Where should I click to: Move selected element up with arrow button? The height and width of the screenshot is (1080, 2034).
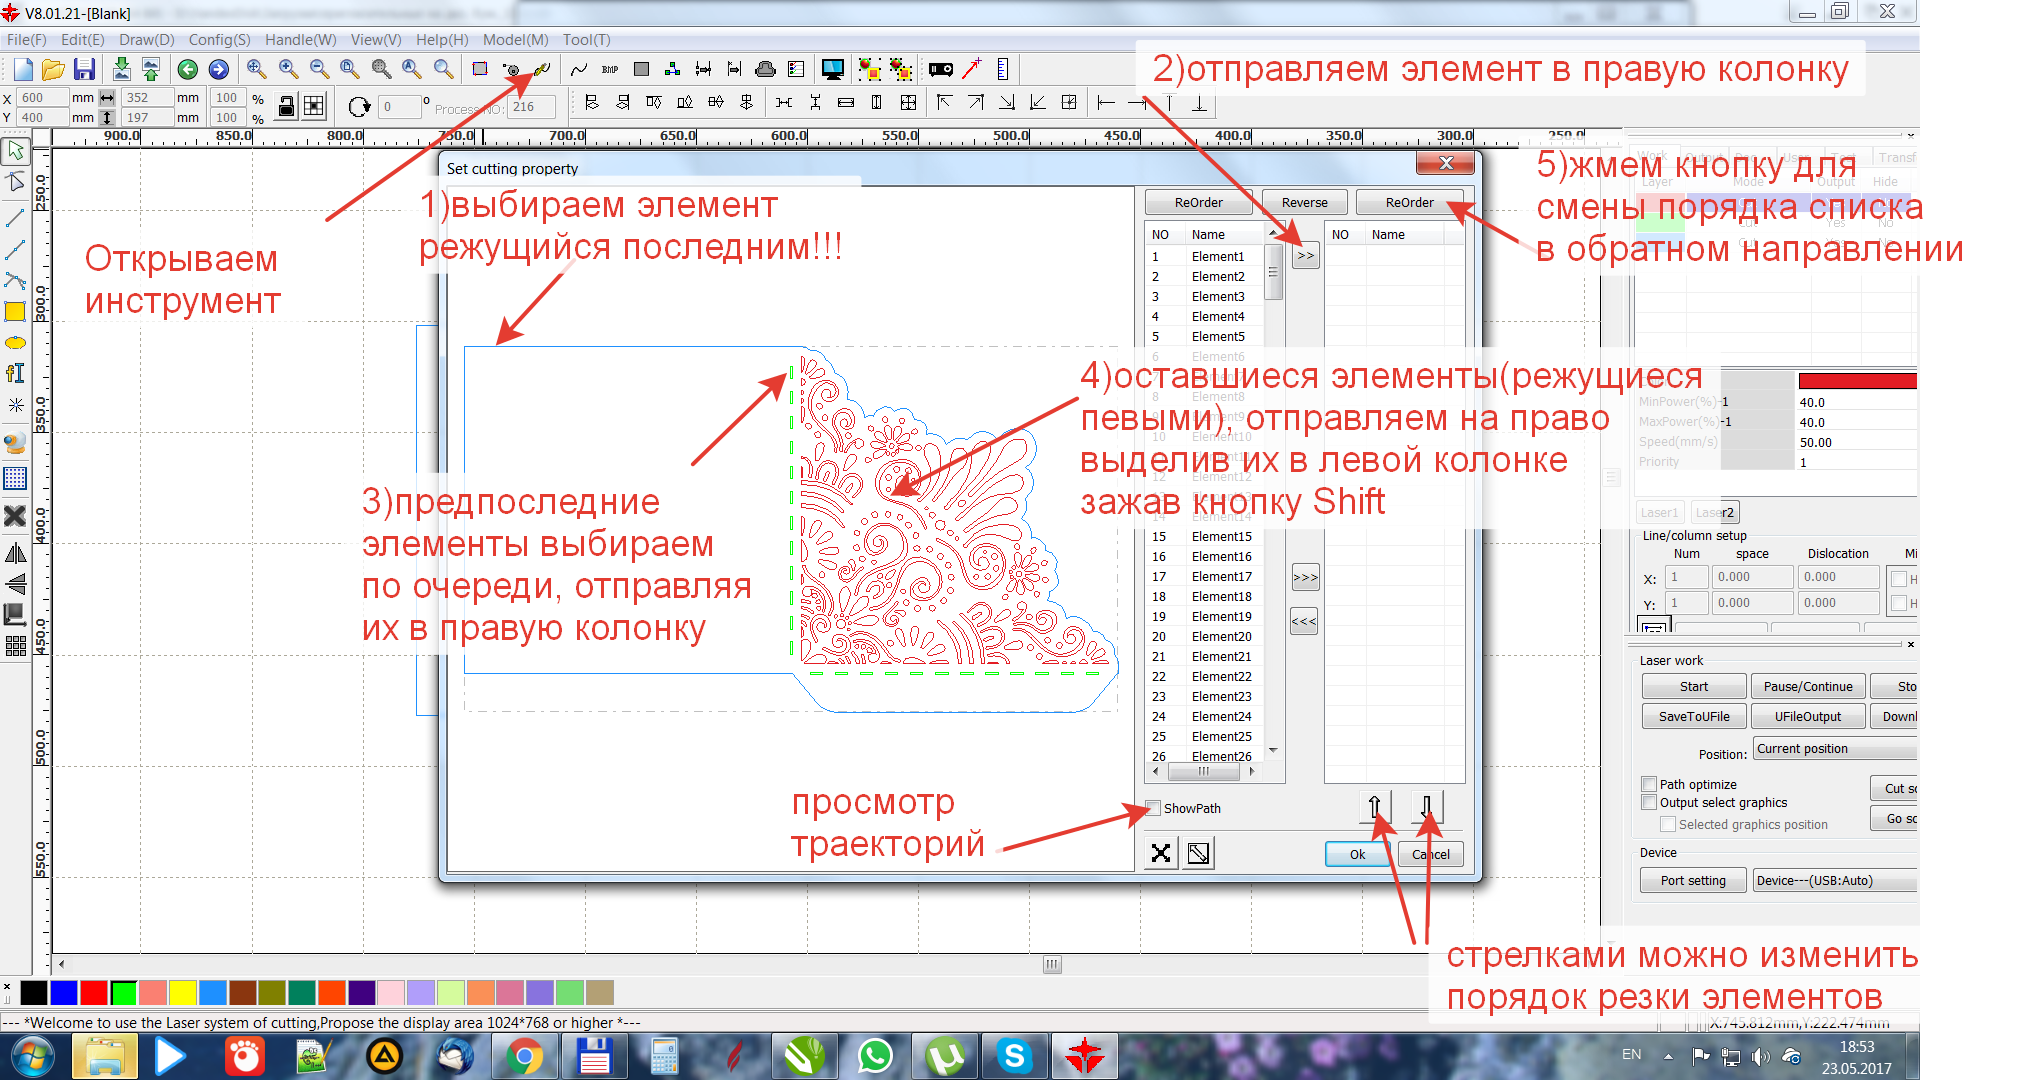(x=1374, y=806)
